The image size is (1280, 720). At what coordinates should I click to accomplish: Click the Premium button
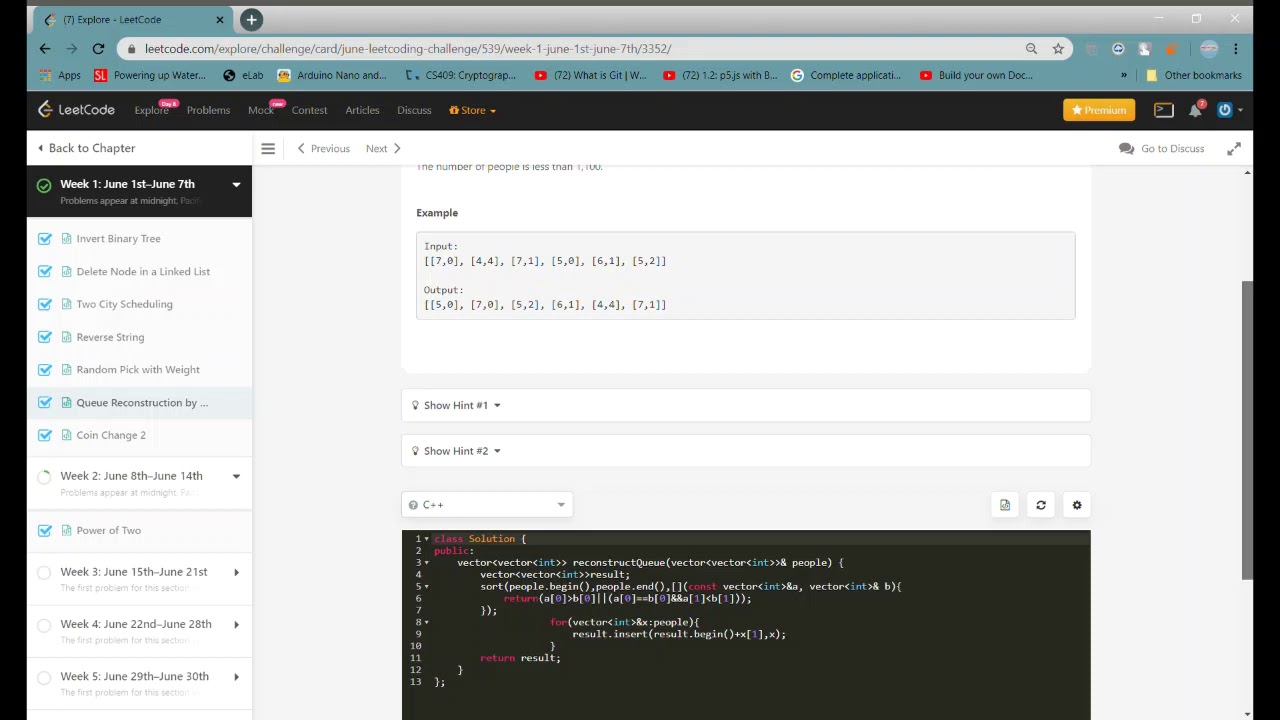click(x=1099, y=110)
